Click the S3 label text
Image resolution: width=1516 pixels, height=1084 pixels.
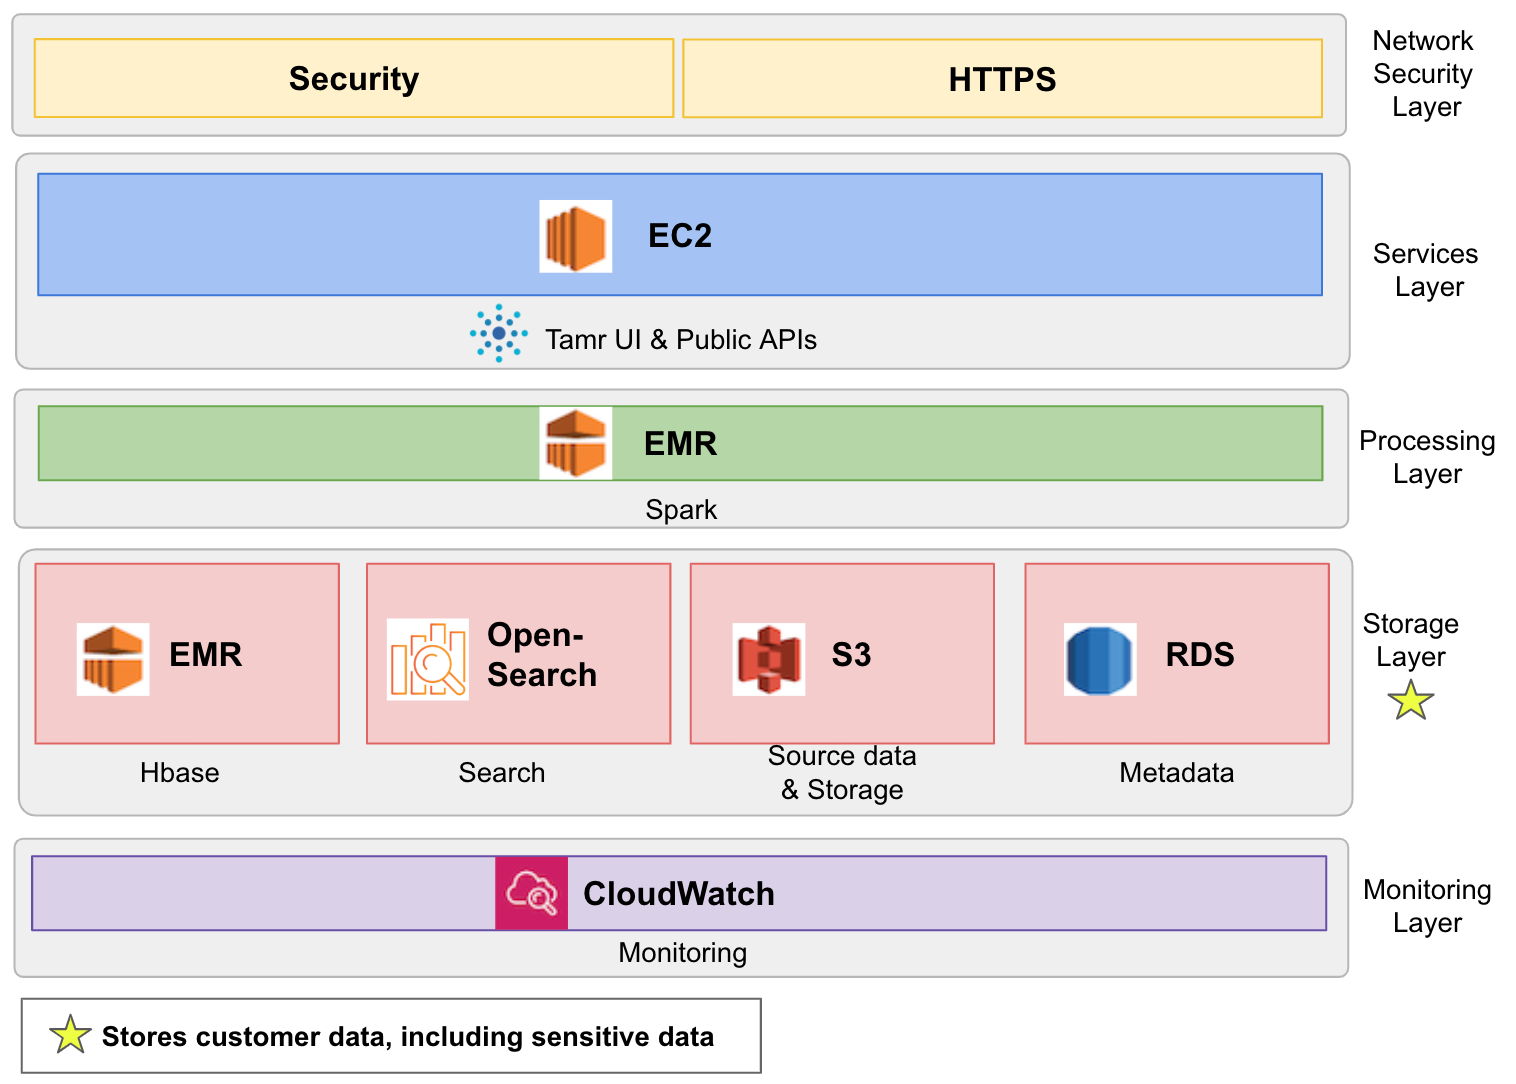851,655
